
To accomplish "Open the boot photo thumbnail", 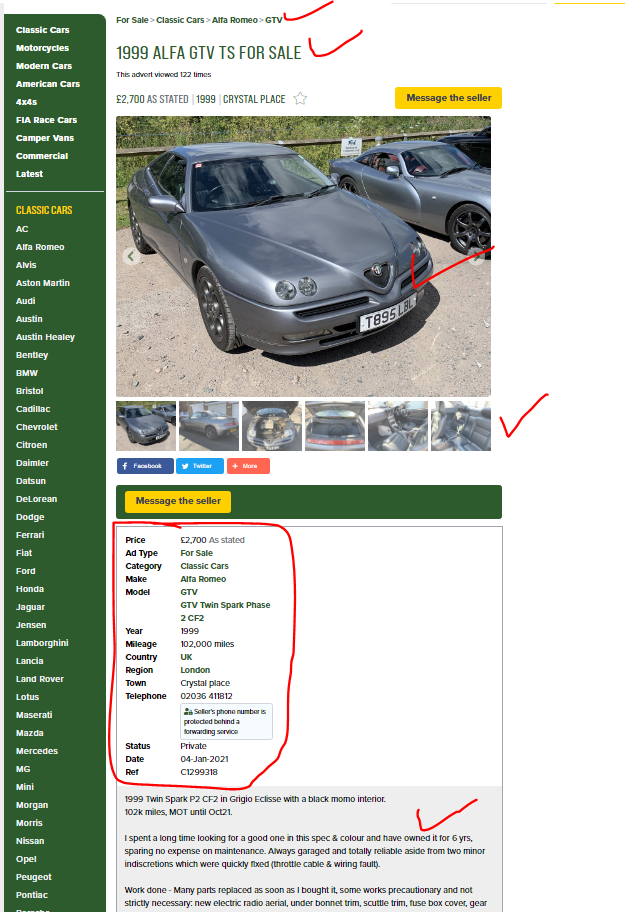I will [335, 426].
